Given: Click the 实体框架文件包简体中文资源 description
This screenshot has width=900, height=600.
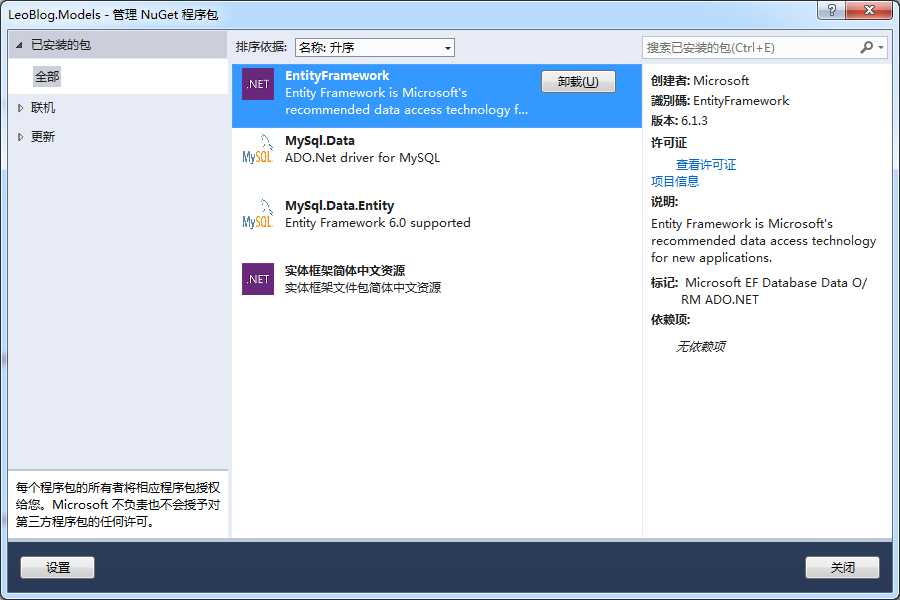Looking at the screenshot, I should 363,288.
